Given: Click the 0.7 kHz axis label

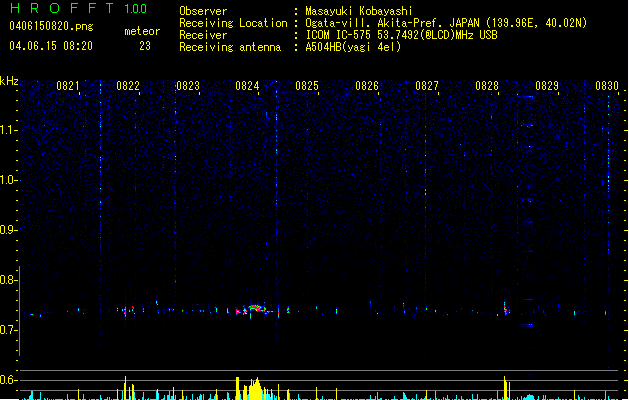Looking at the screenshot, I should tap(8, 330).
